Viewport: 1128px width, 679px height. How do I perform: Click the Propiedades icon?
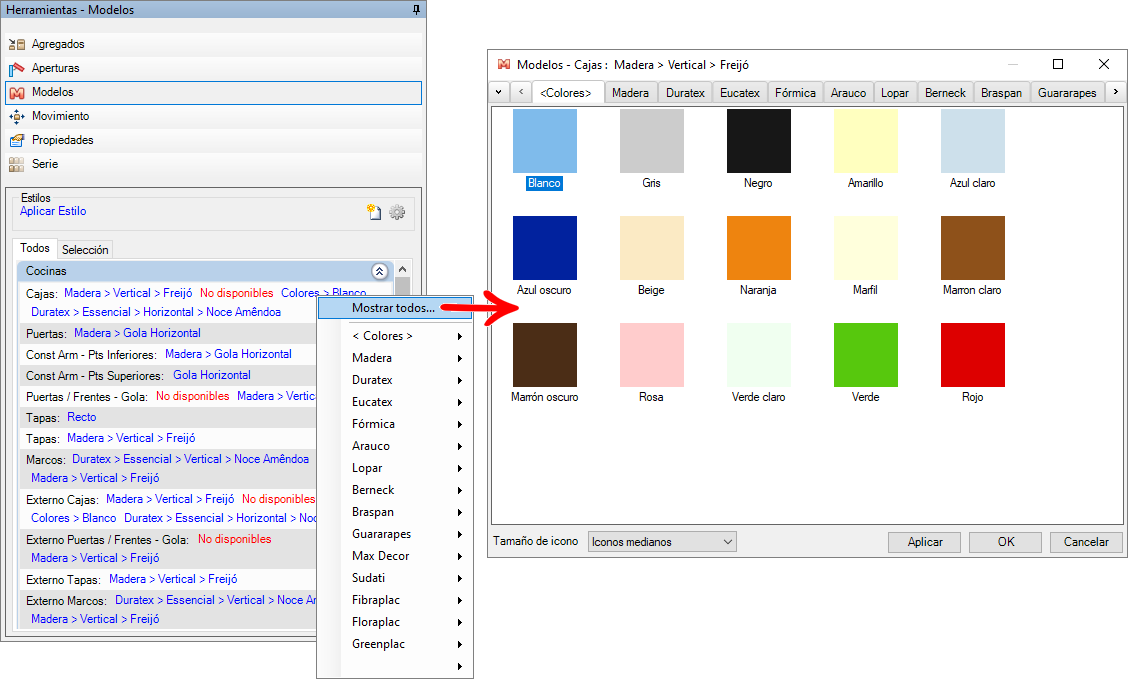[17, 140]
